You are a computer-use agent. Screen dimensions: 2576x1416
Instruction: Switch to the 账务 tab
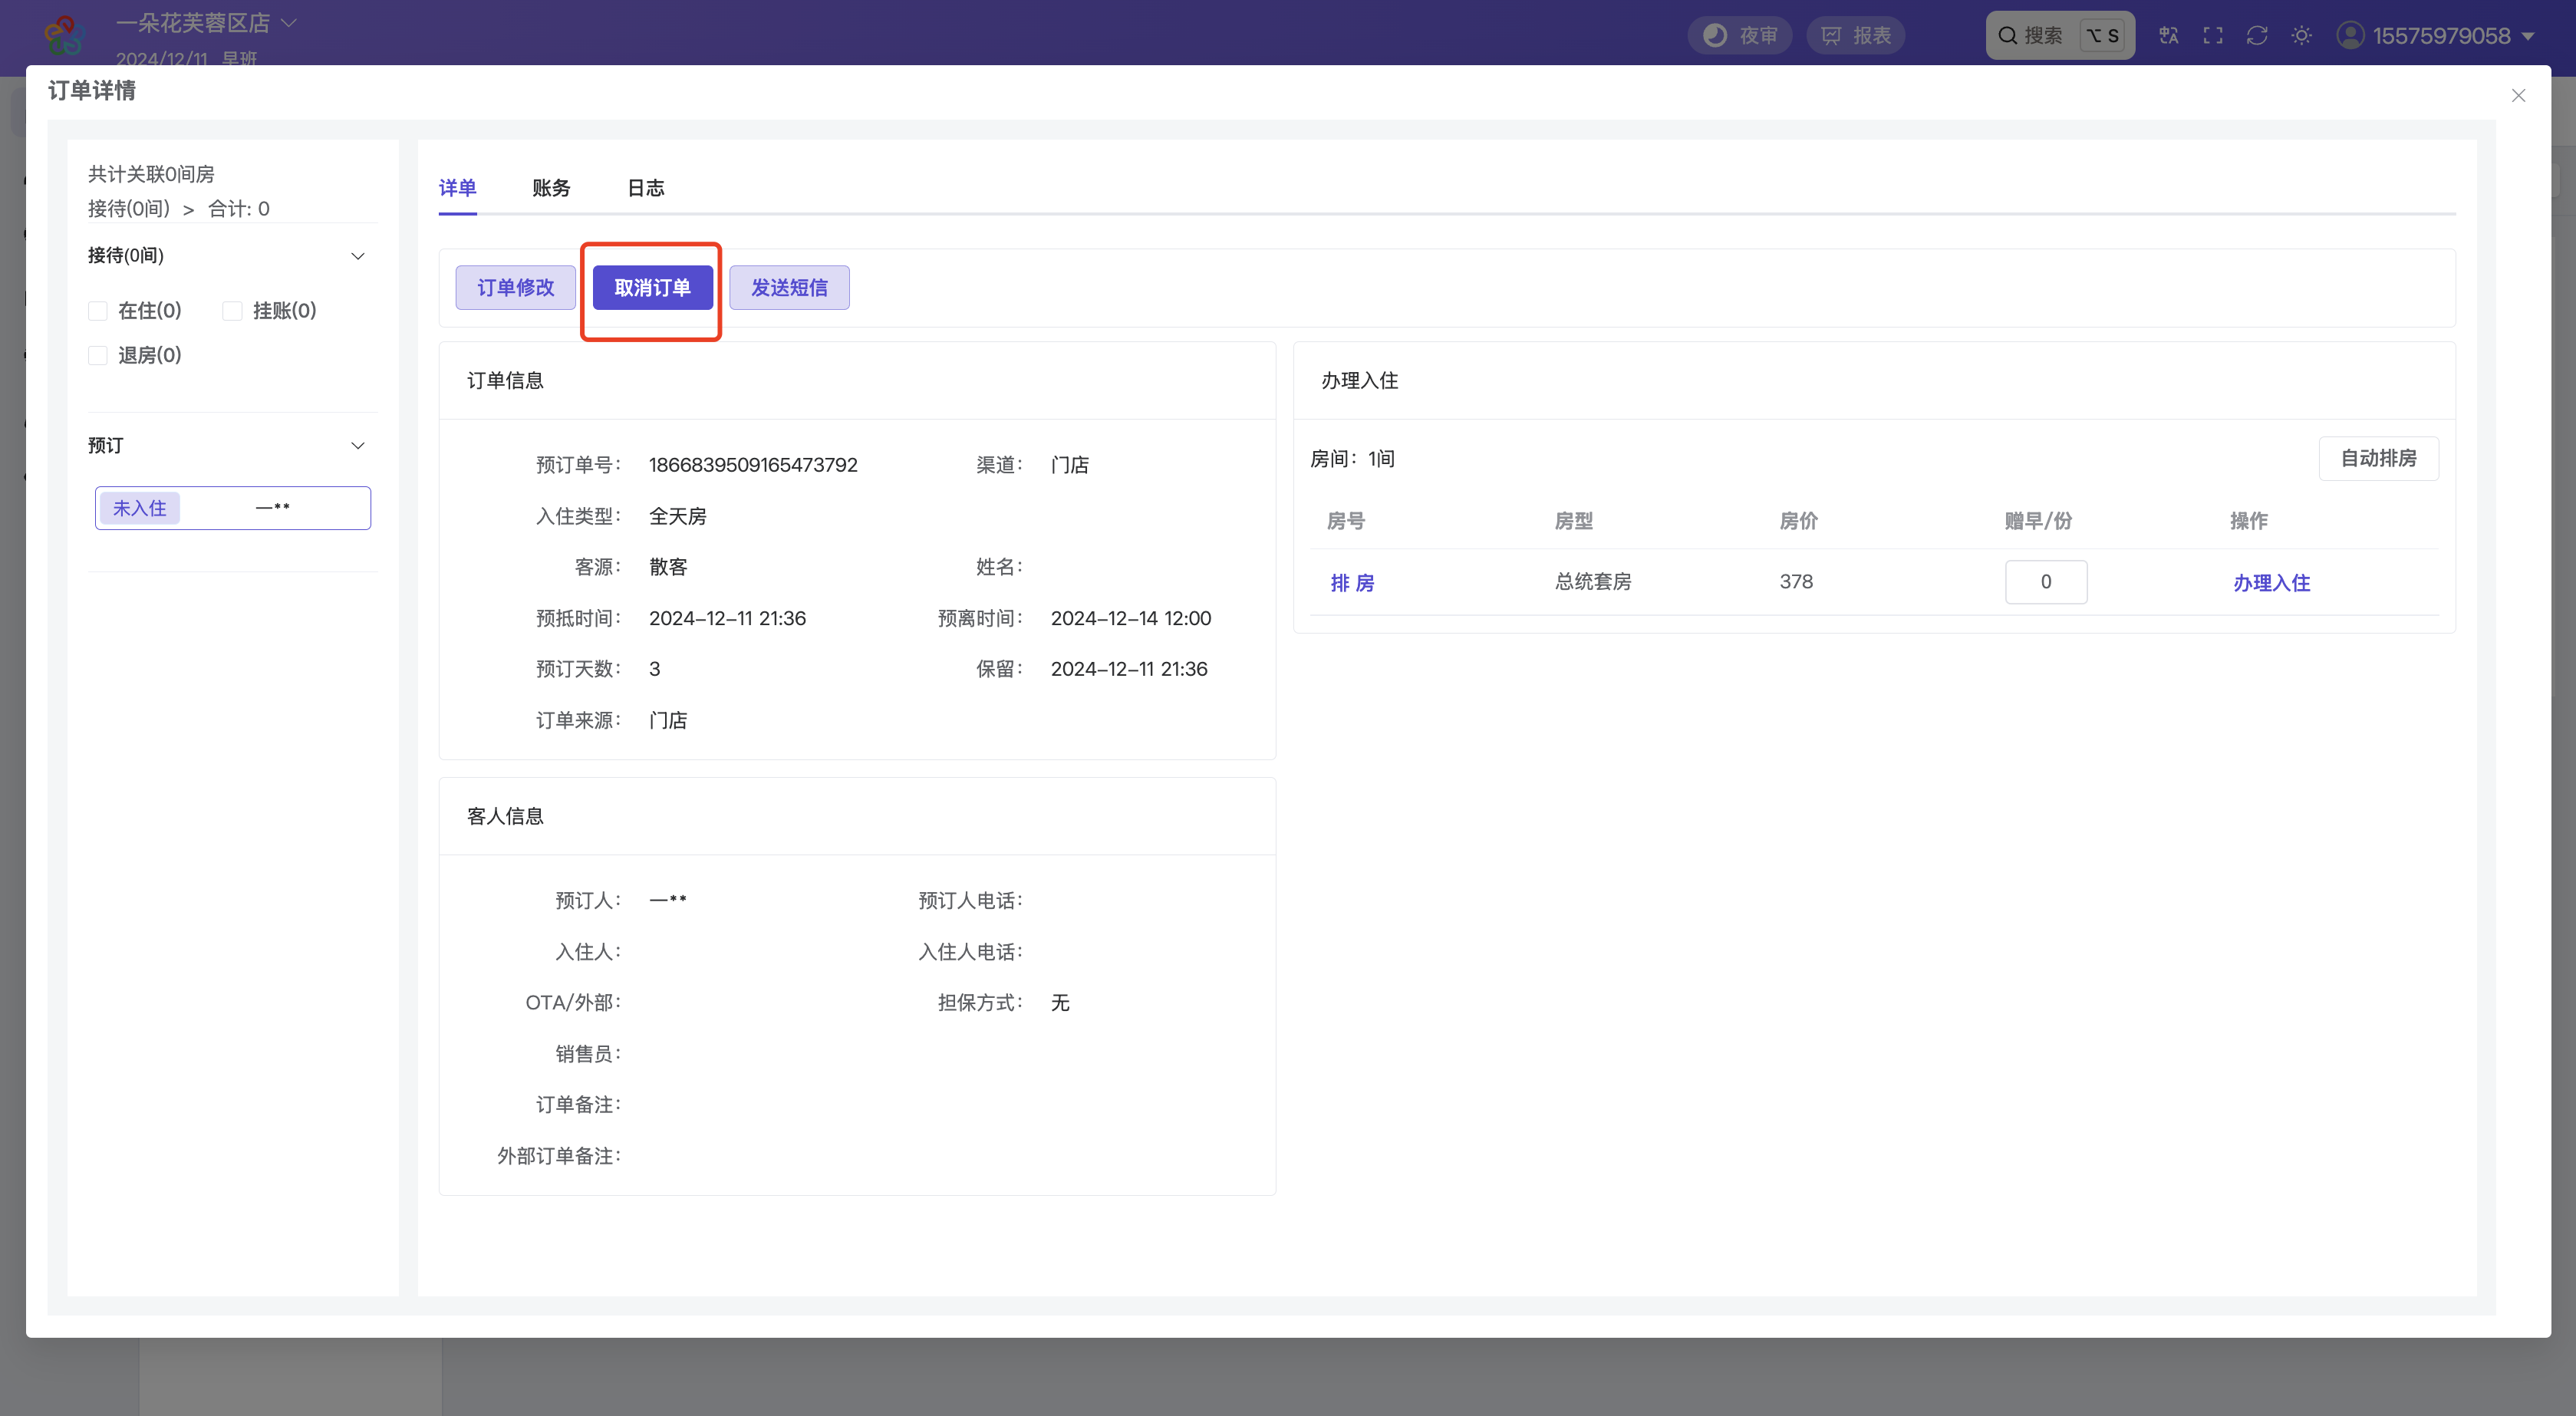[551, 188]
